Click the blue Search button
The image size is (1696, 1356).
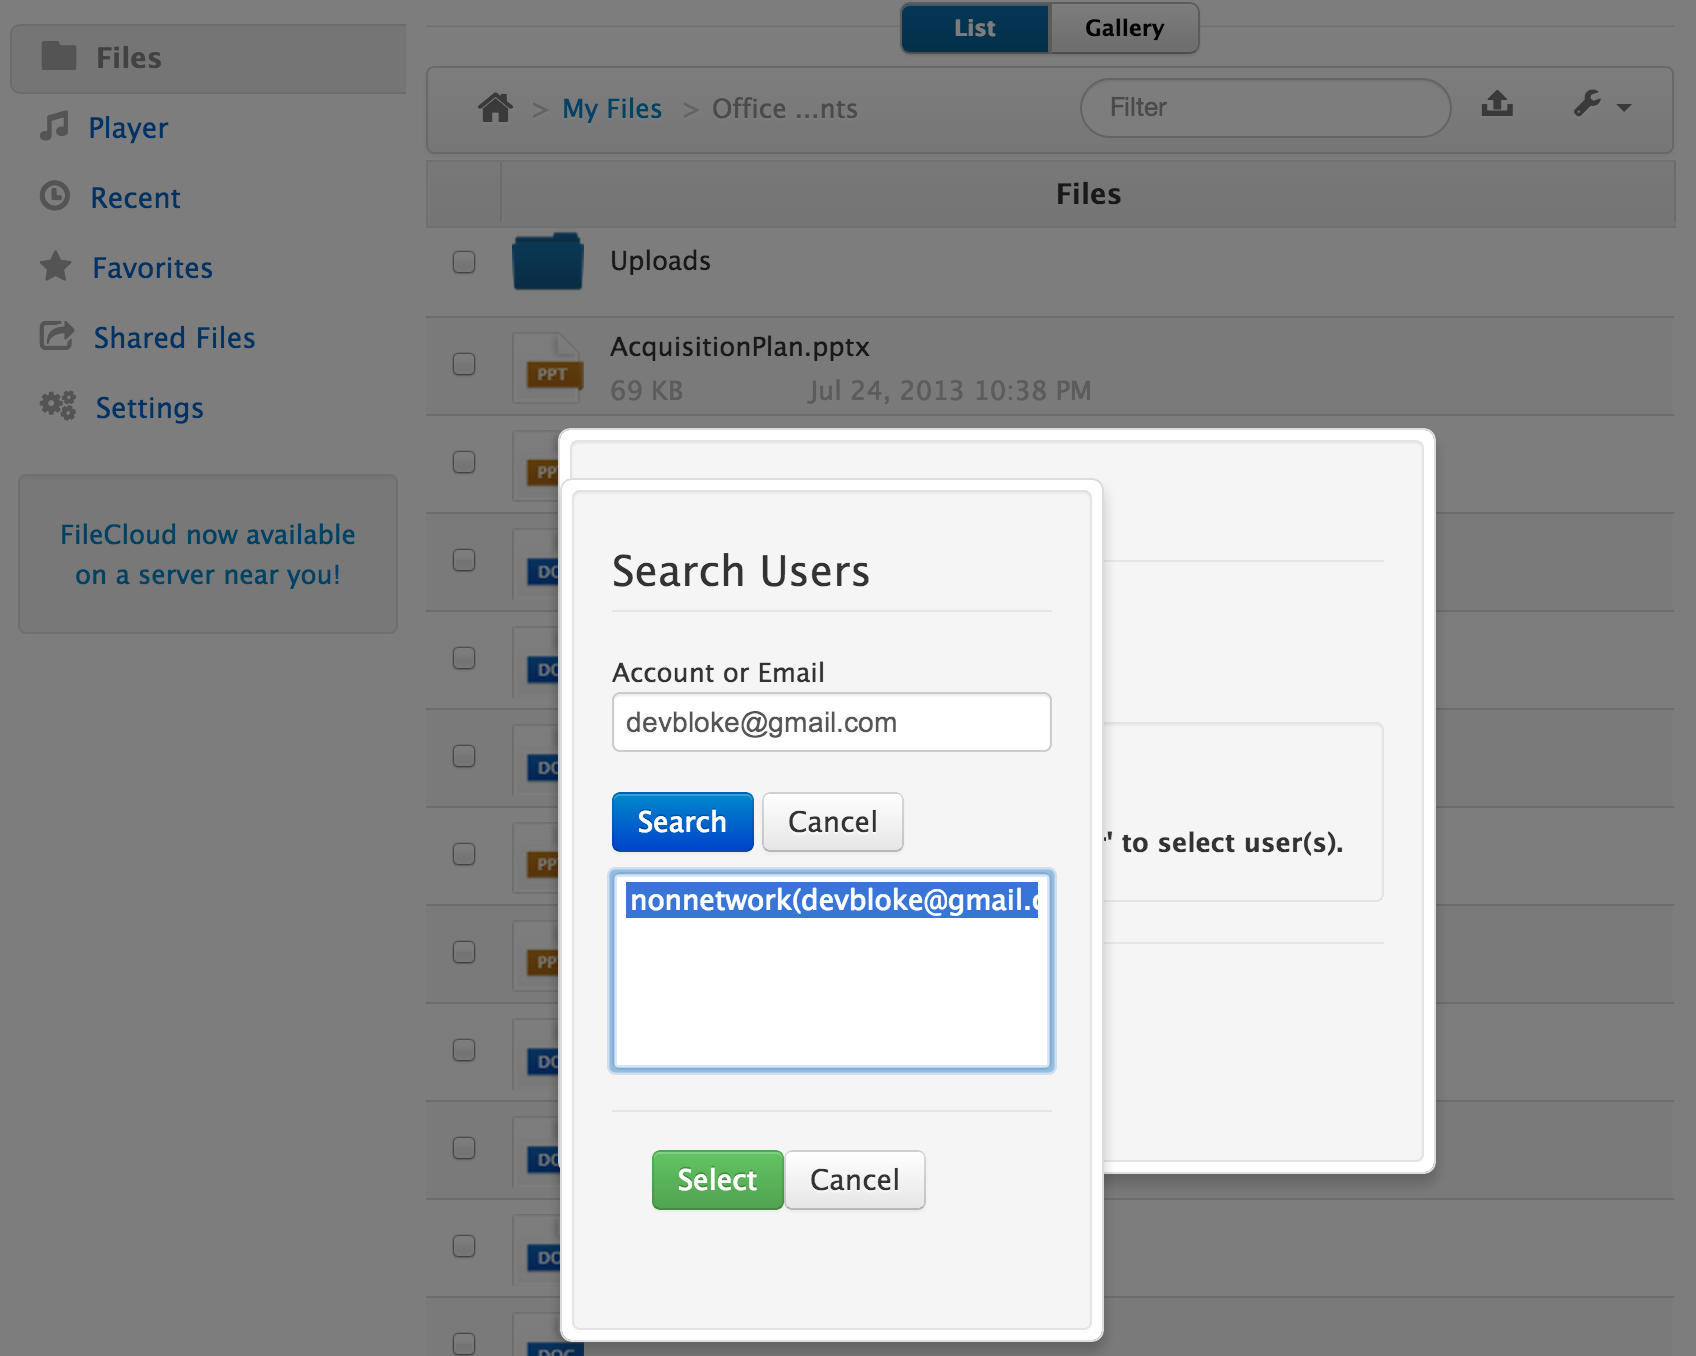click(682, 822)
